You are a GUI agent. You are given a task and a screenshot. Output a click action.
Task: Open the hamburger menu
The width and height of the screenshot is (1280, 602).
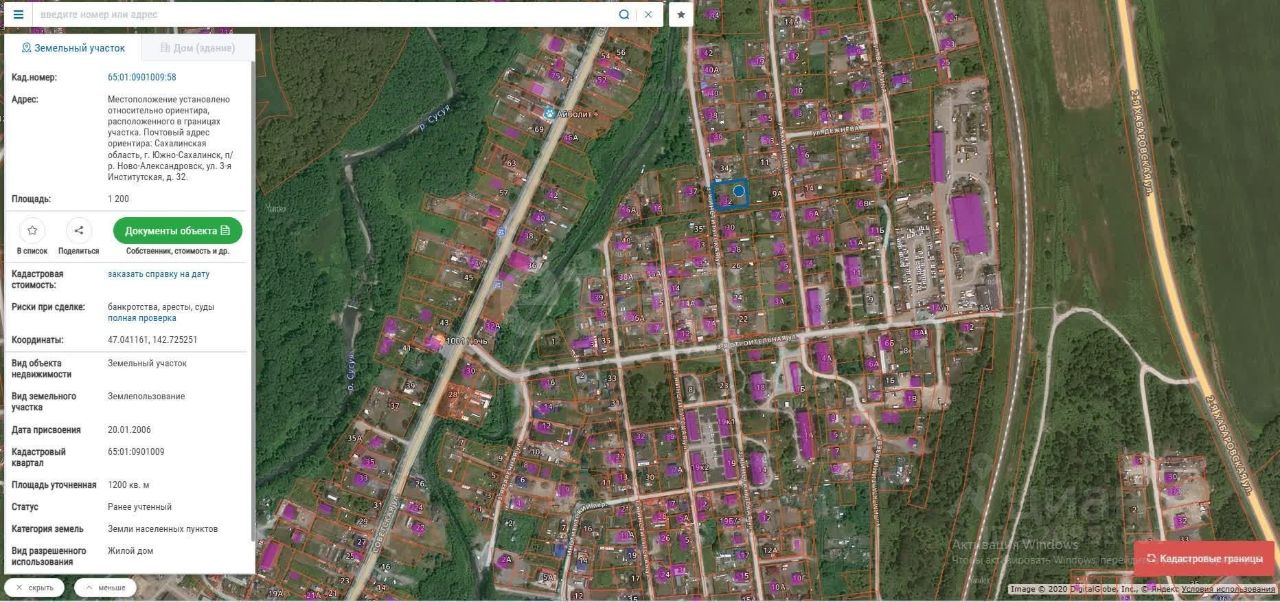tap(18, 14)
